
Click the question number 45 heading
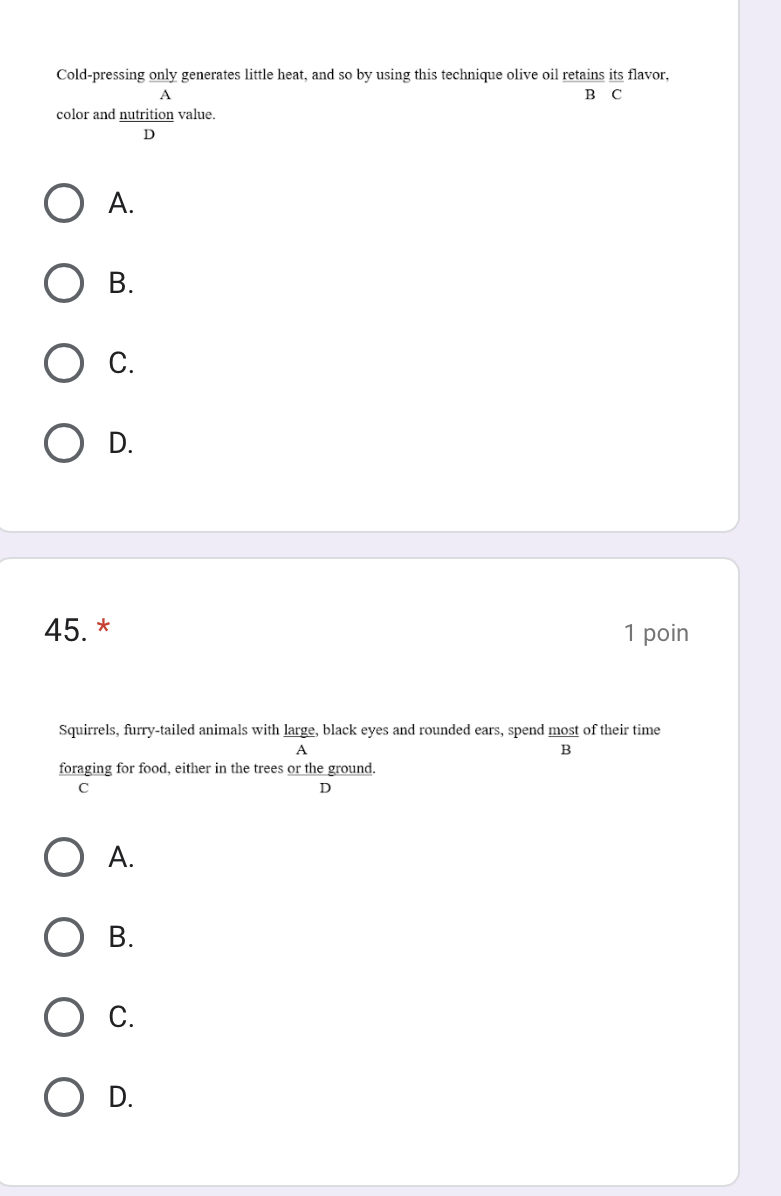(x=66, y=631)
